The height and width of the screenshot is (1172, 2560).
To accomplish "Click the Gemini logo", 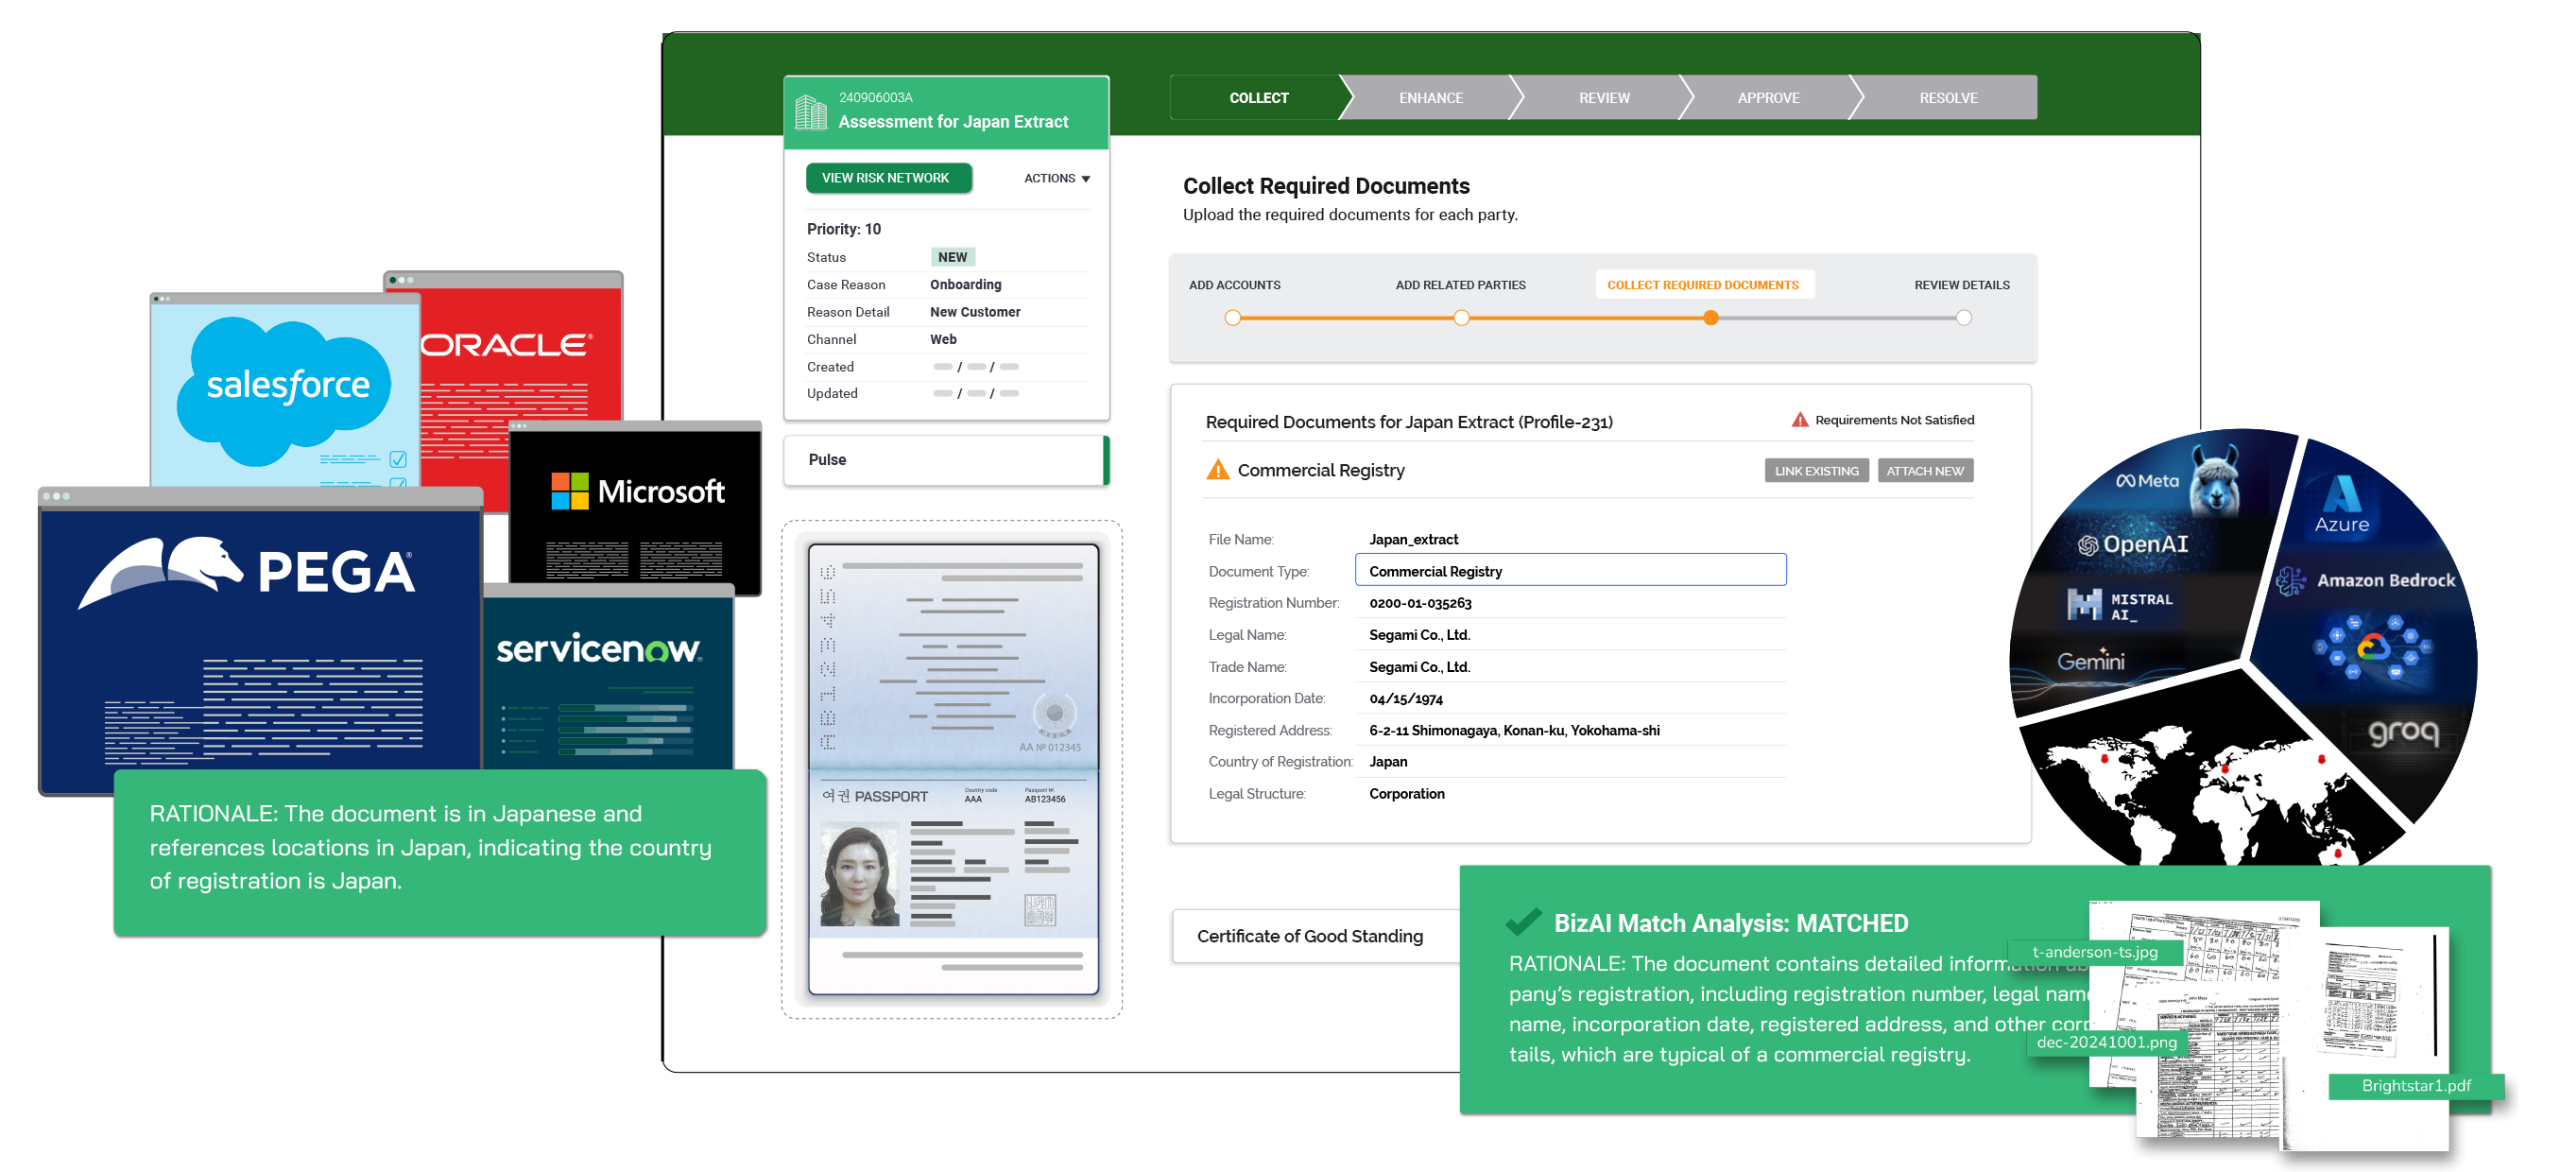I will 2091,660.
